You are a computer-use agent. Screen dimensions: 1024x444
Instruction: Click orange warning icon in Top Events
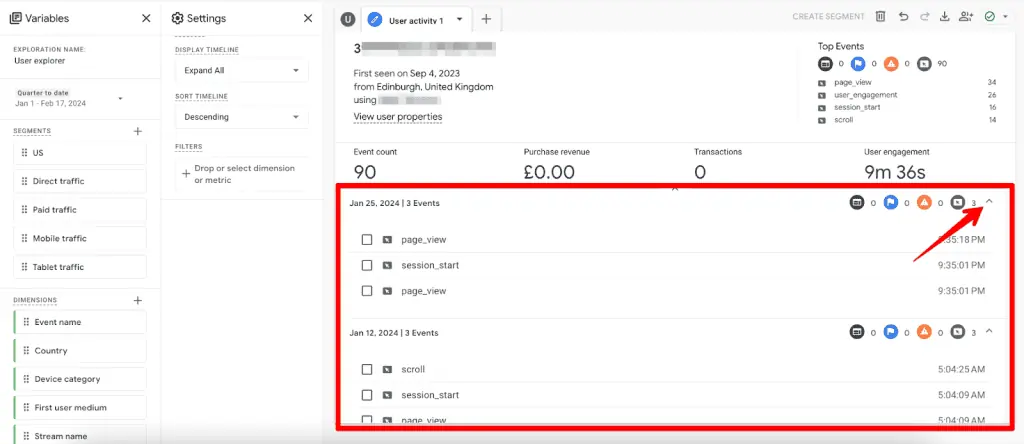tap(891, 64)
